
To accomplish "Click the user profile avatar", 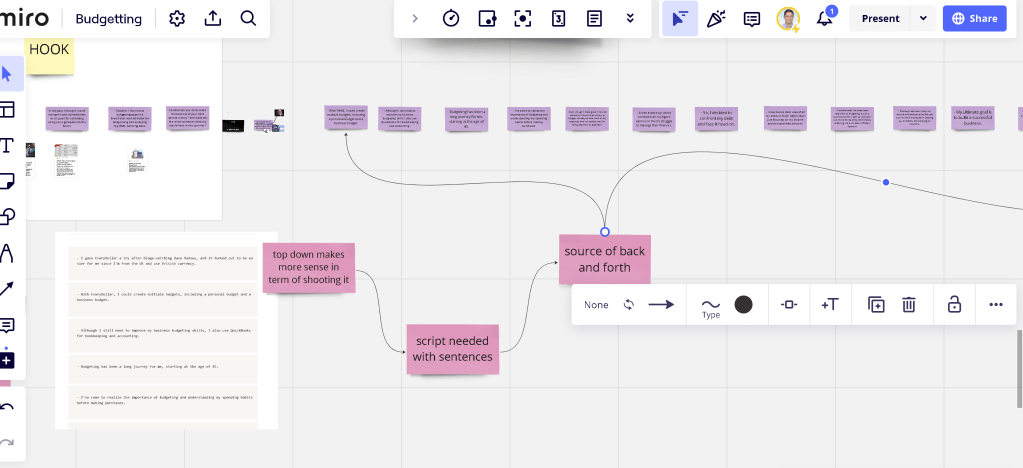I will [x=788, y=18].
